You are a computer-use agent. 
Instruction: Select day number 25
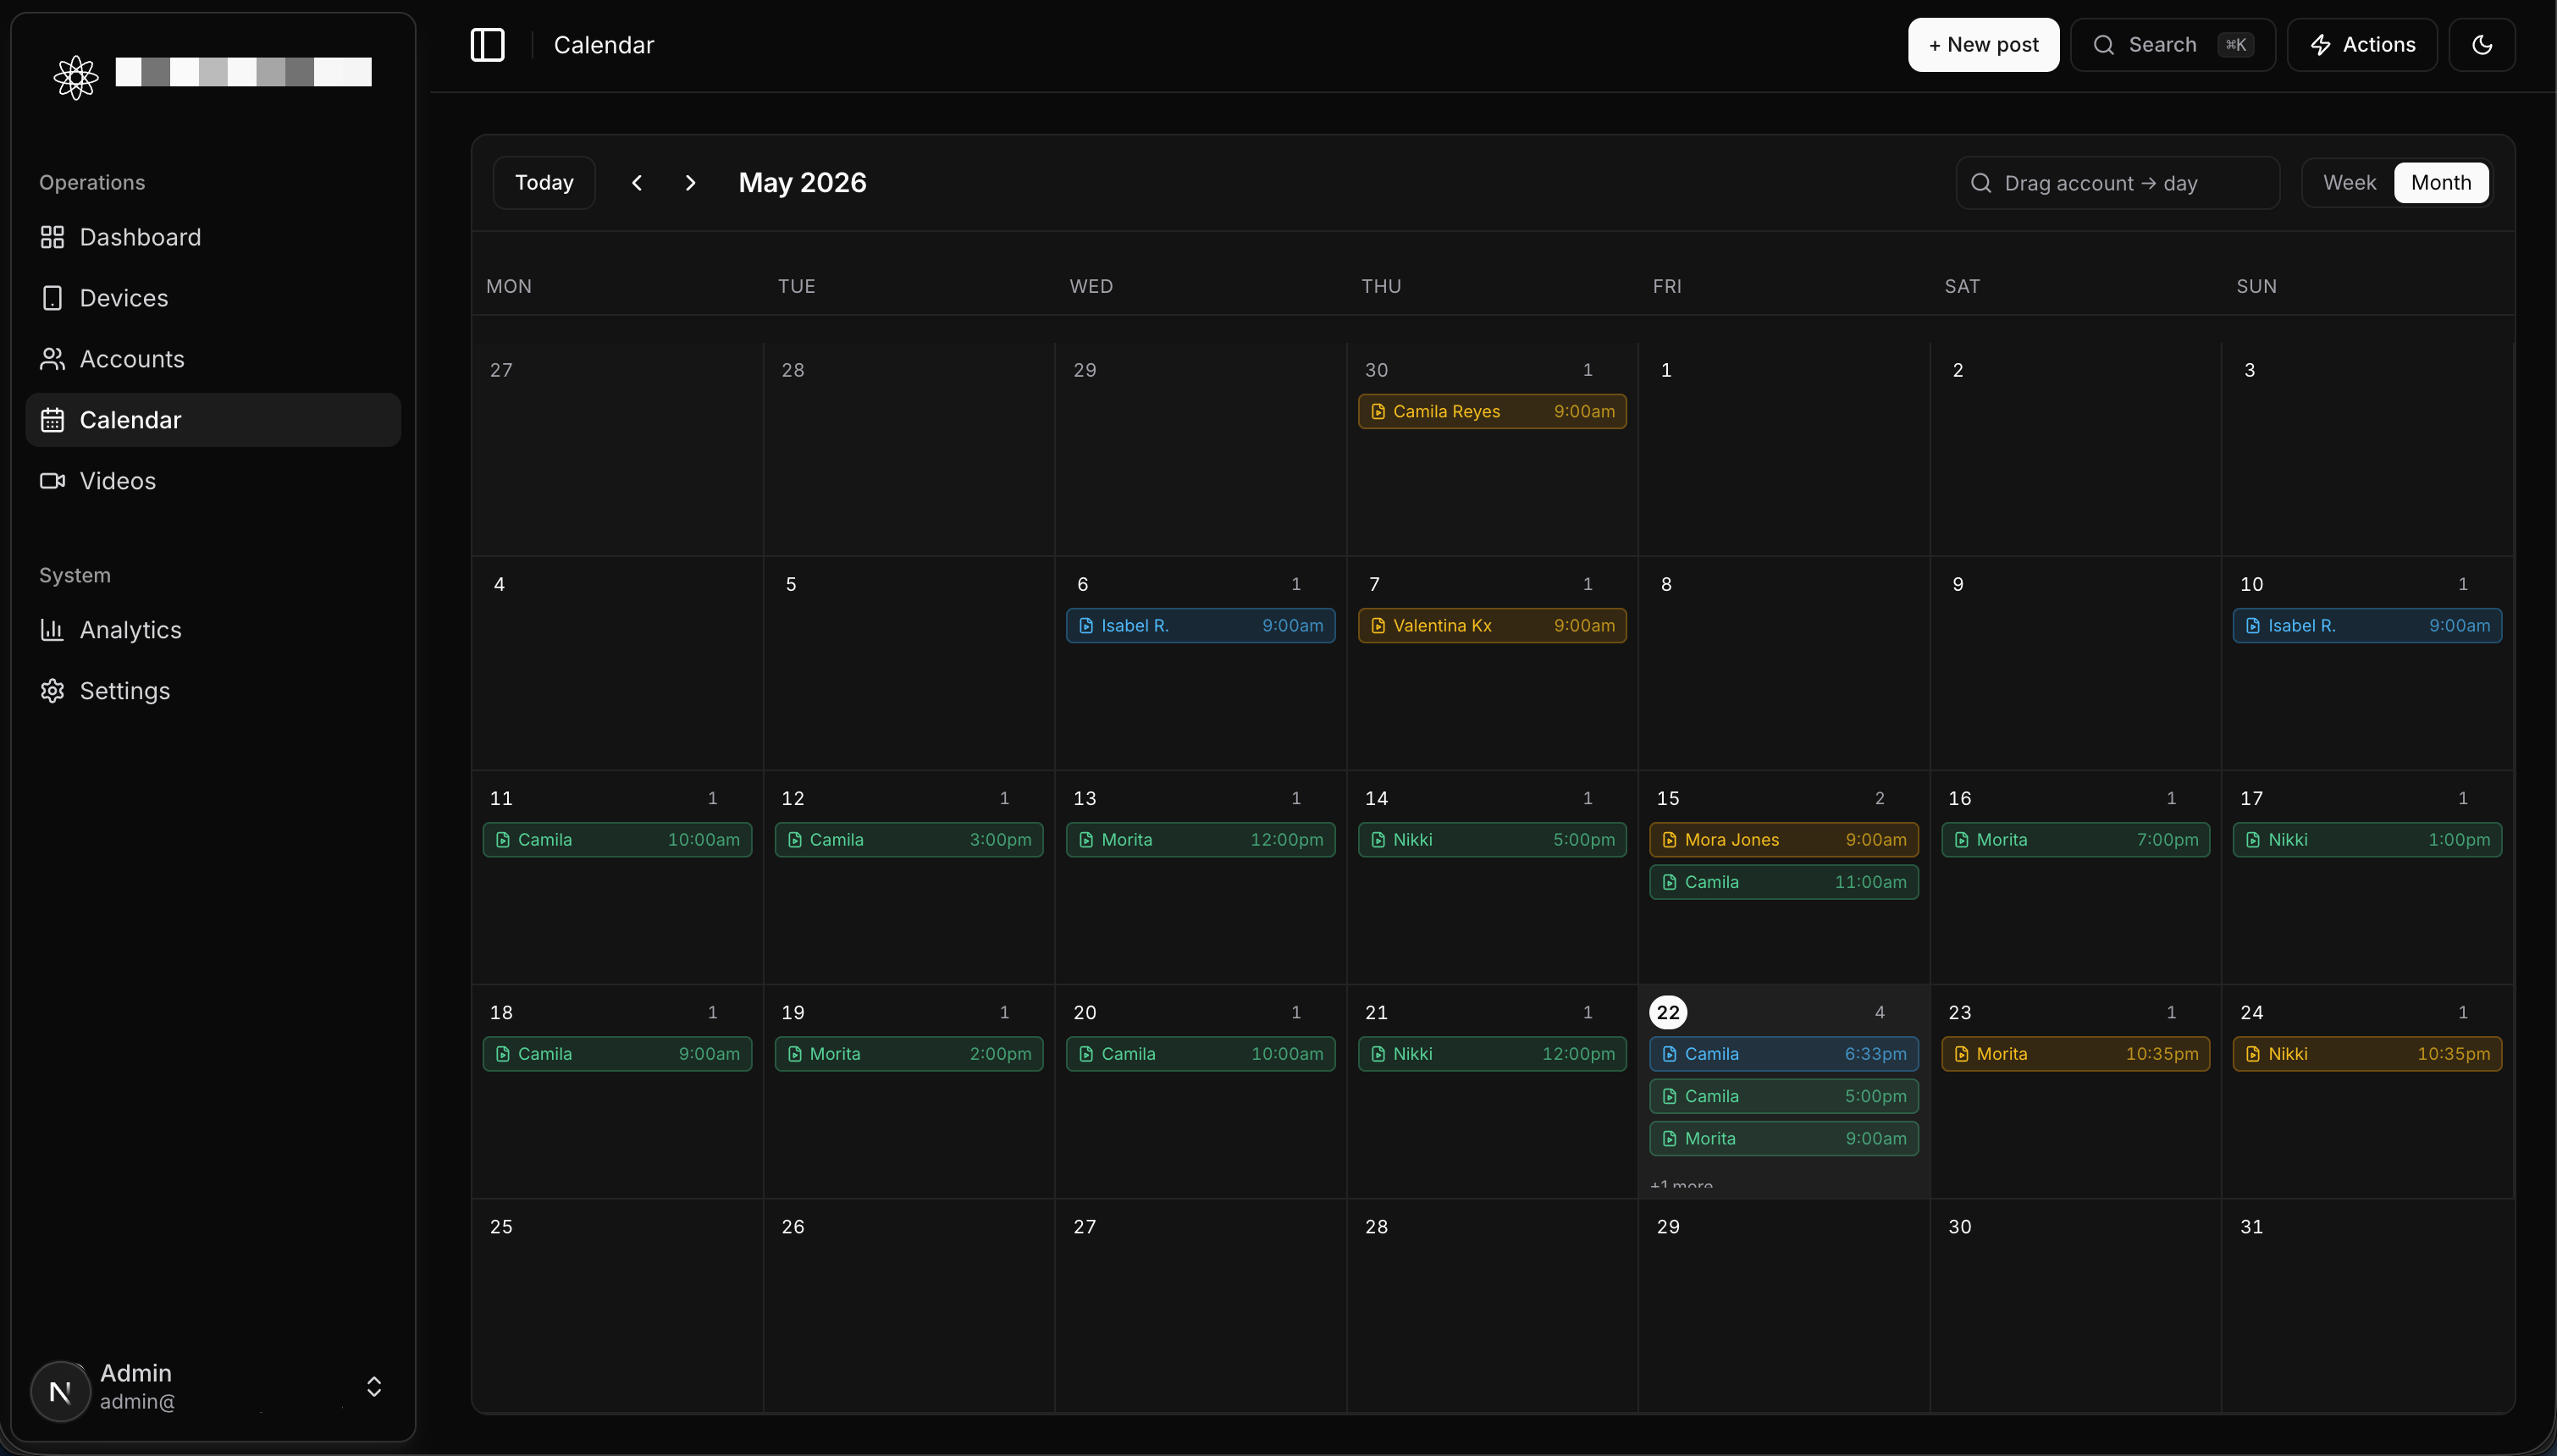click(x=501, y=1227)
